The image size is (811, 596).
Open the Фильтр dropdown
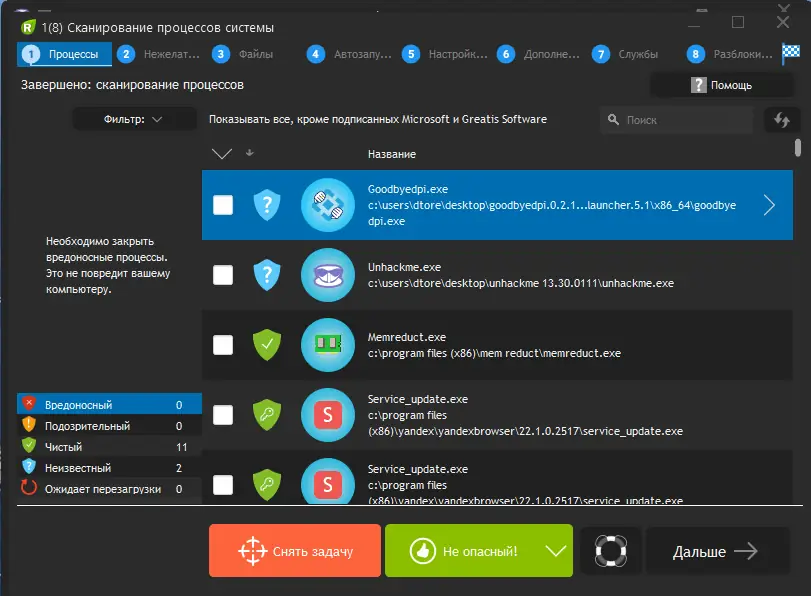pos(134,119)
